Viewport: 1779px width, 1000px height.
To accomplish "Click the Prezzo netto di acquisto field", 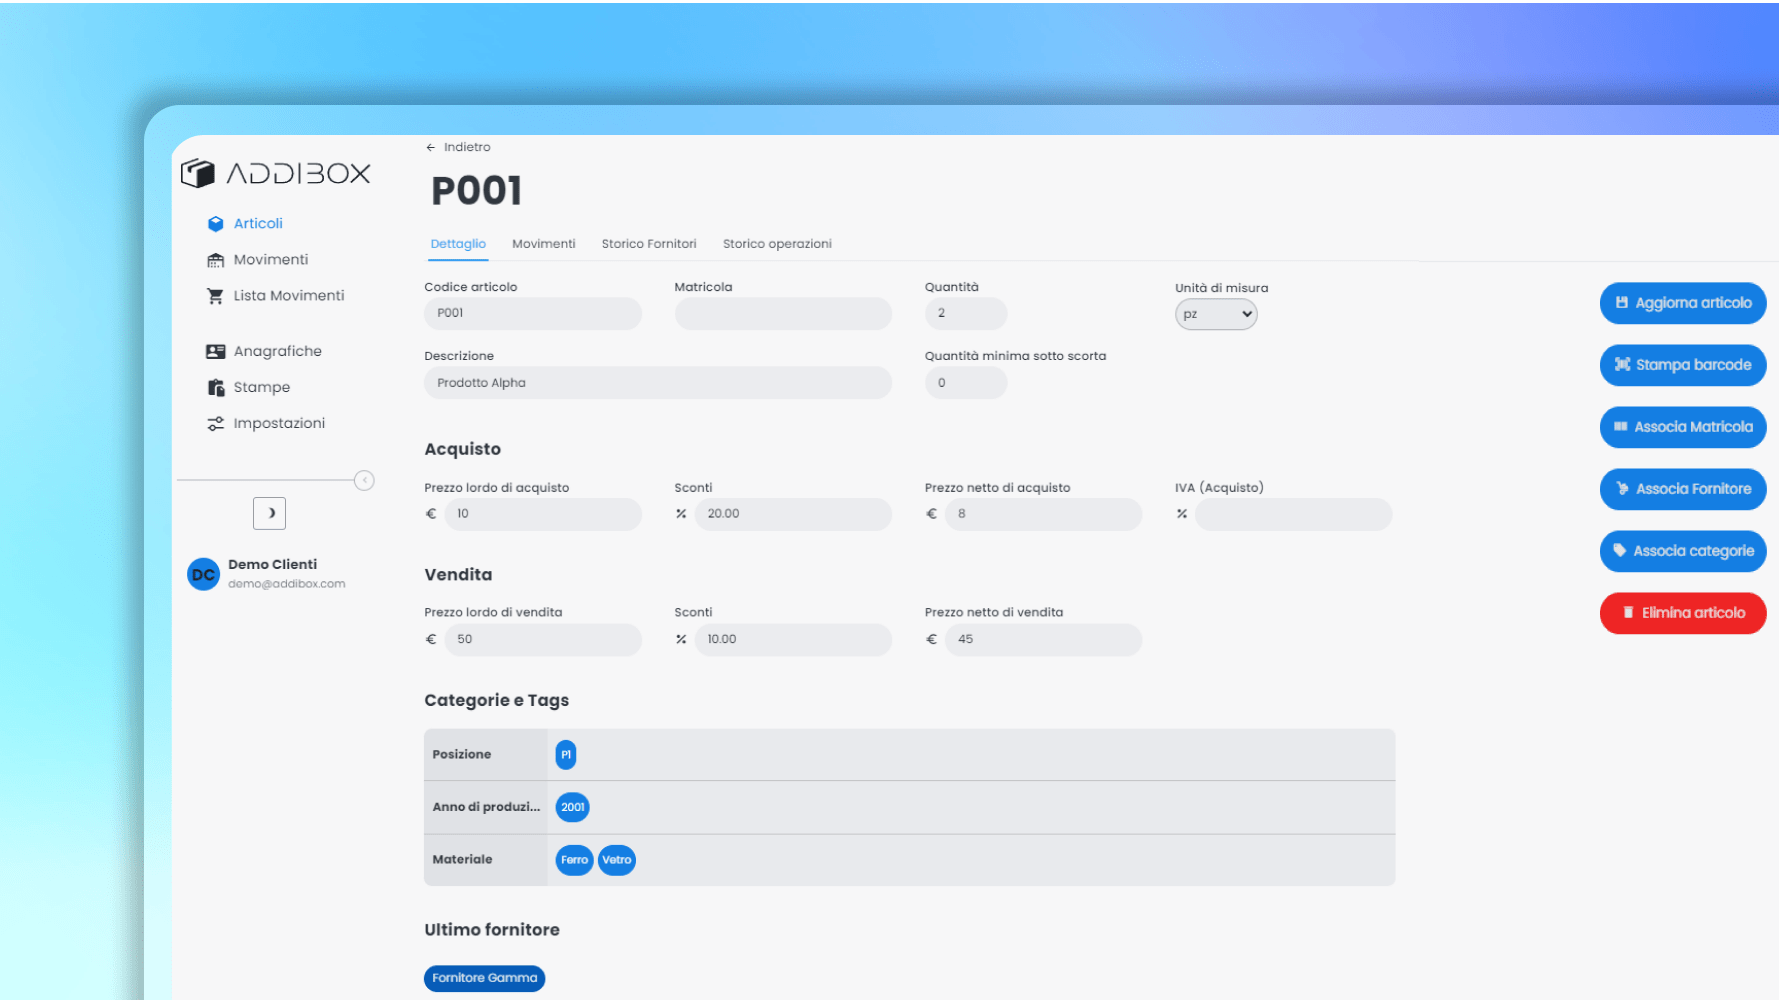I will tap(1043, 514).
